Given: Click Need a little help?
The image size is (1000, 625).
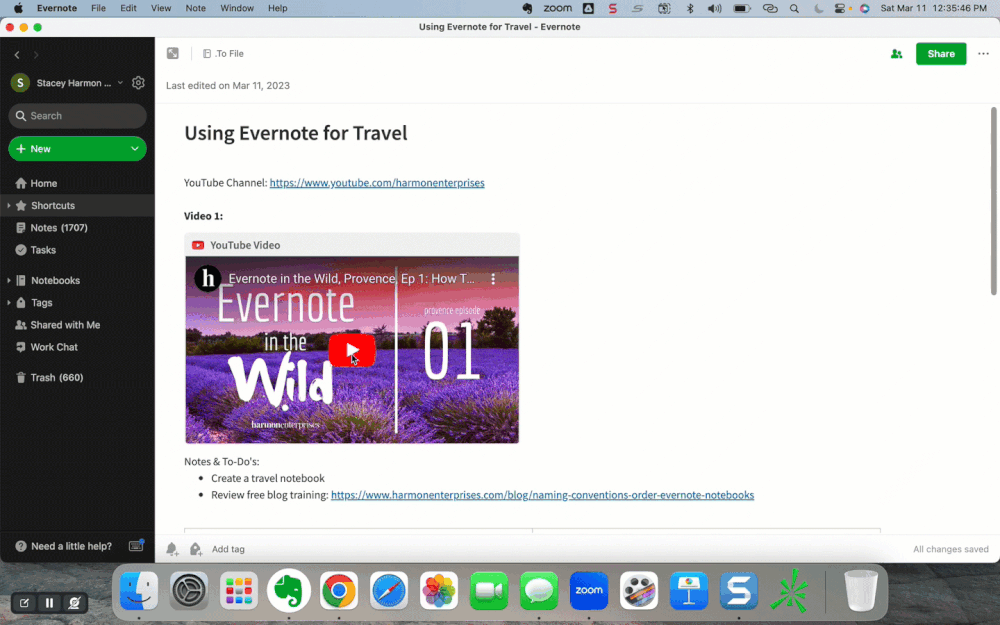Looking at the screenshot, I should click(x=63, y=546).
